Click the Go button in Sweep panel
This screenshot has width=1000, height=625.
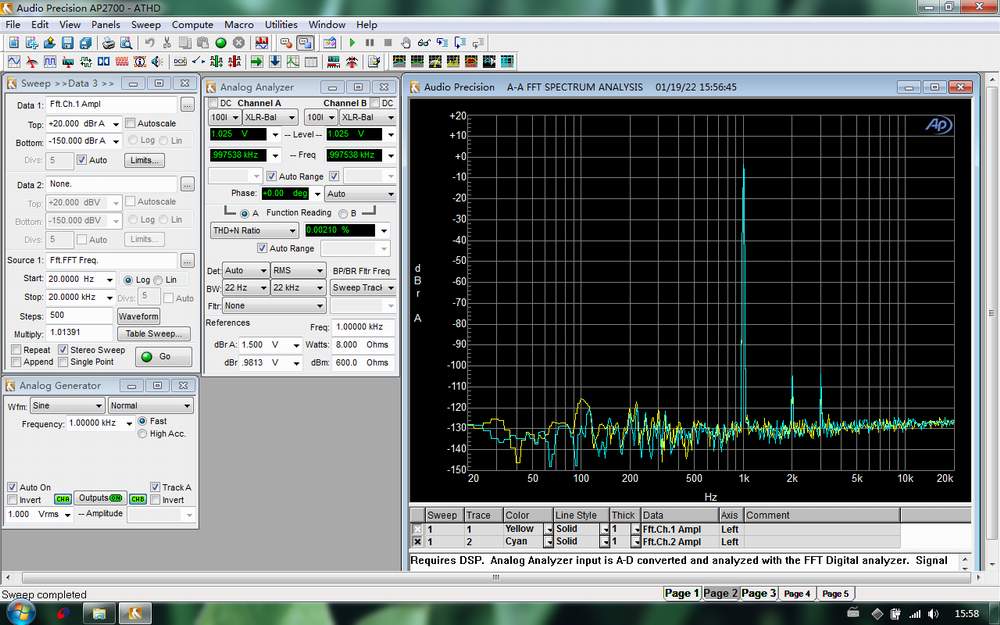click(x=163, y=357)
